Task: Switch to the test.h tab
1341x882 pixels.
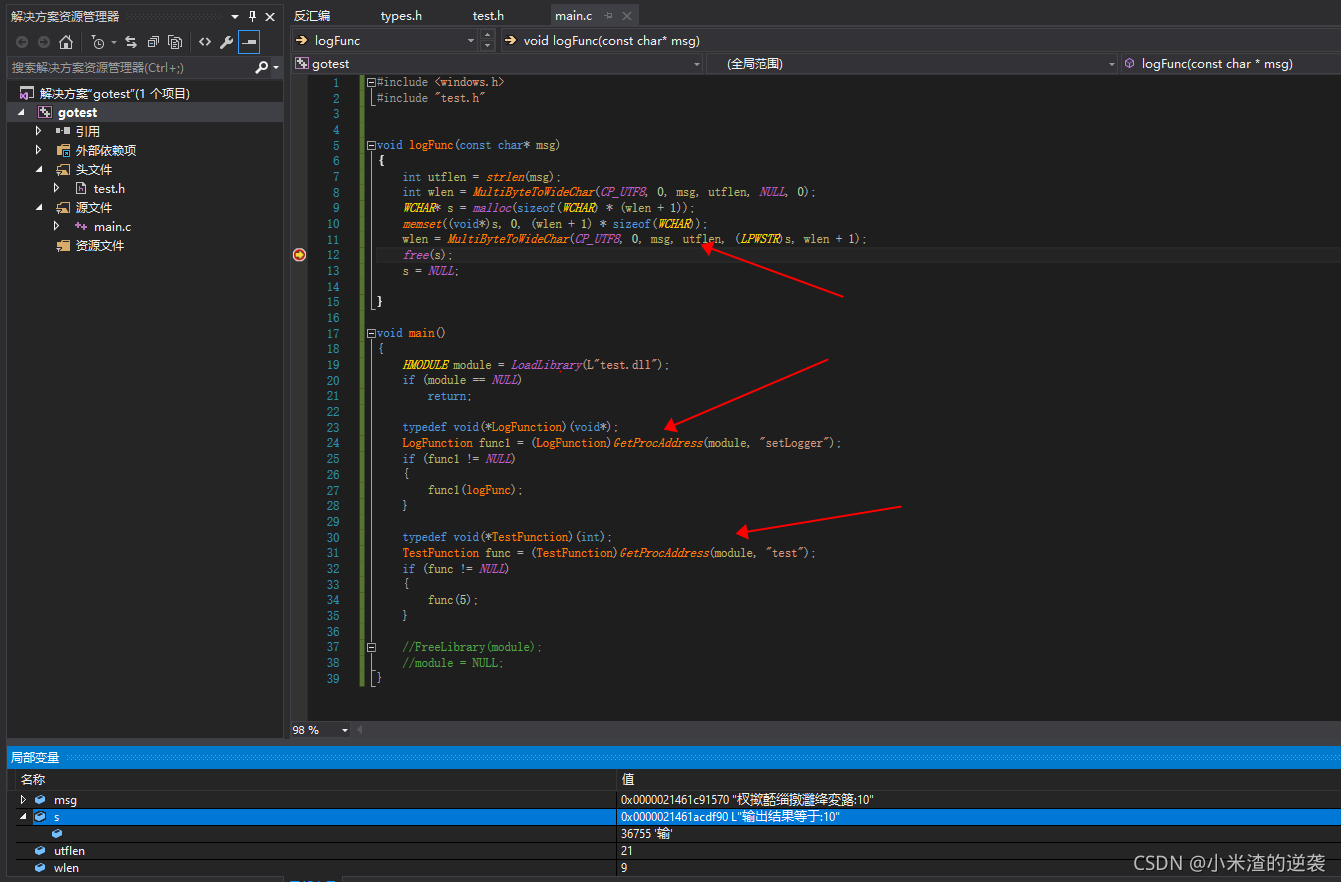Action: (488, 16)
